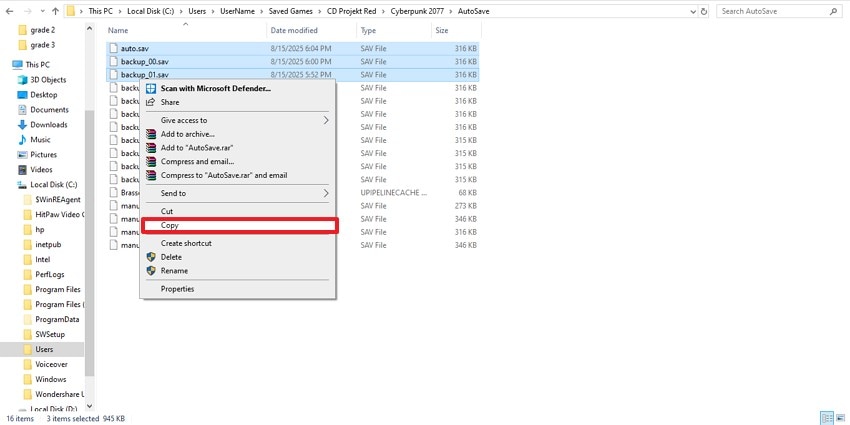Go back with the Back arrow
This screenshot has height=425, width=850.
pyautogui.click(x=9, y=11)
